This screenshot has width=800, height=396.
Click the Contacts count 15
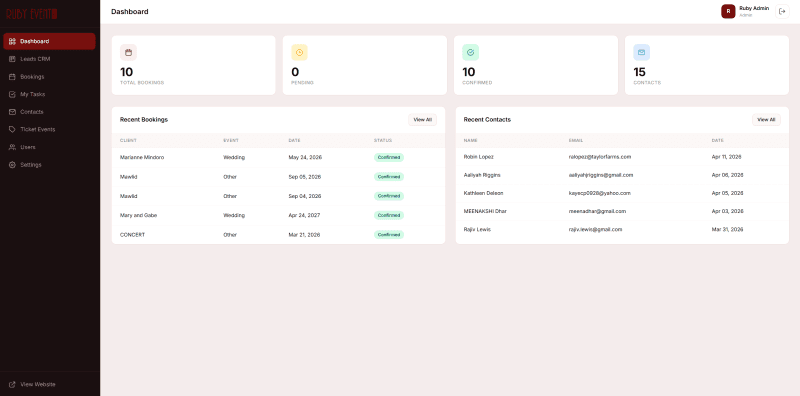pyautogui.click(x=640, y=72)
